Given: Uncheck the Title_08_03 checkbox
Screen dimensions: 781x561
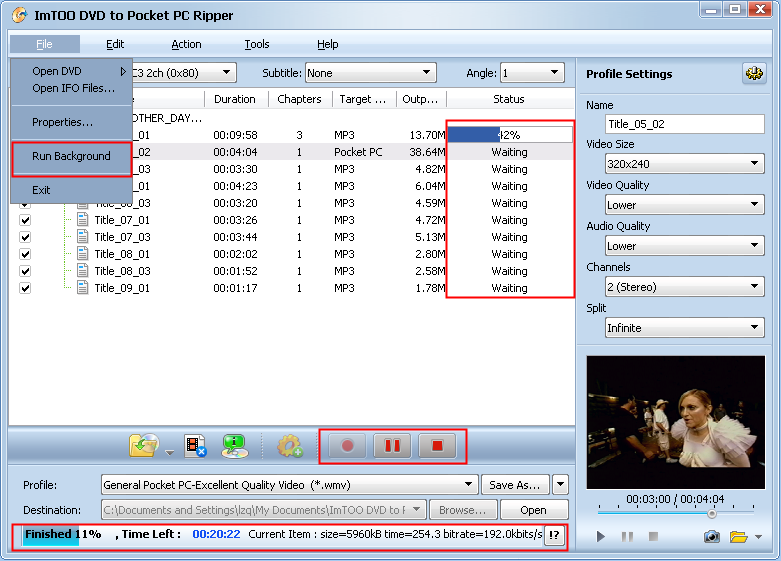Looking at the screenshot, I should (x=25, y=271).
